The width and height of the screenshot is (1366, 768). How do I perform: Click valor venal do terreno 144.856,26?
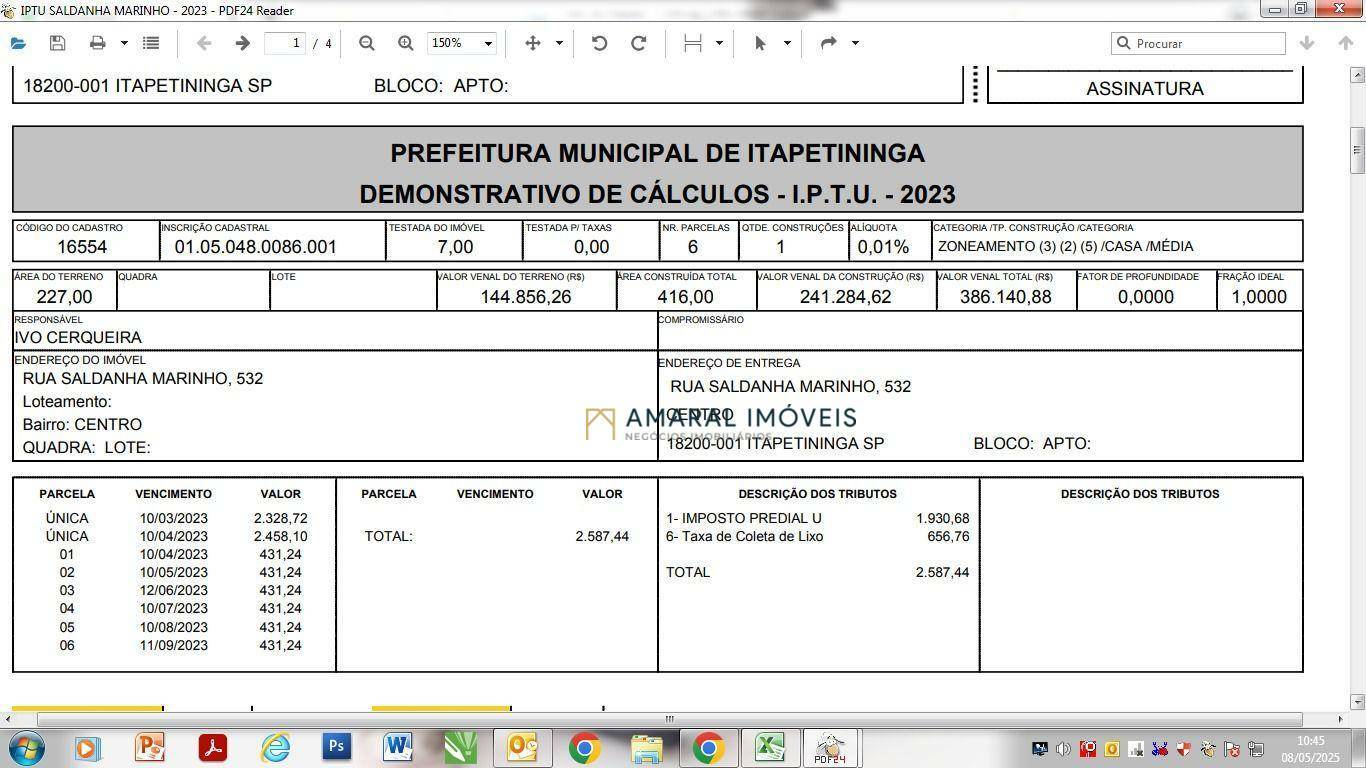coord(526,297)
